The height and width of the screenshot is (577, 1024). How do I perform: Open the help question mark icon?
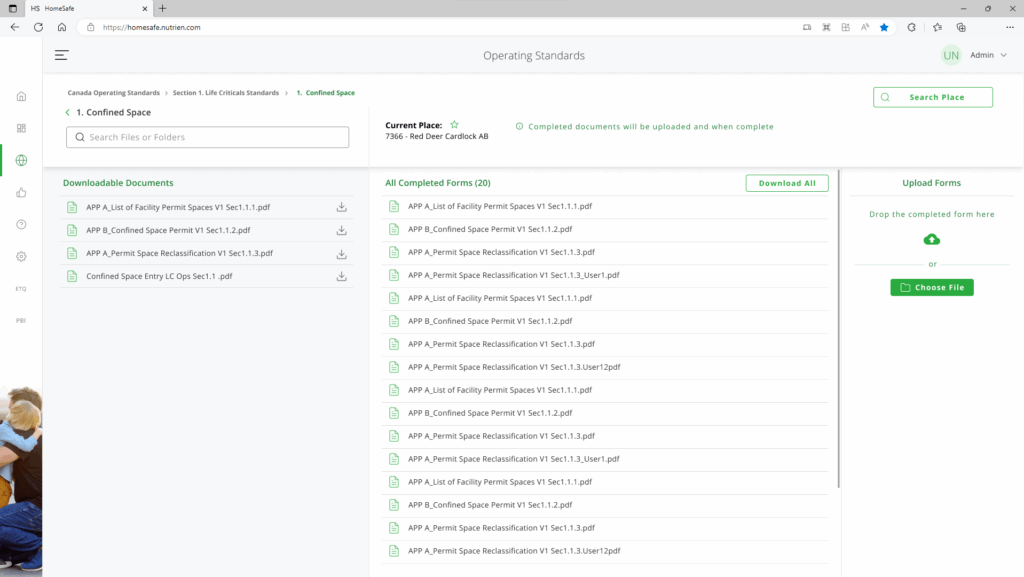[x=21, y=224]
